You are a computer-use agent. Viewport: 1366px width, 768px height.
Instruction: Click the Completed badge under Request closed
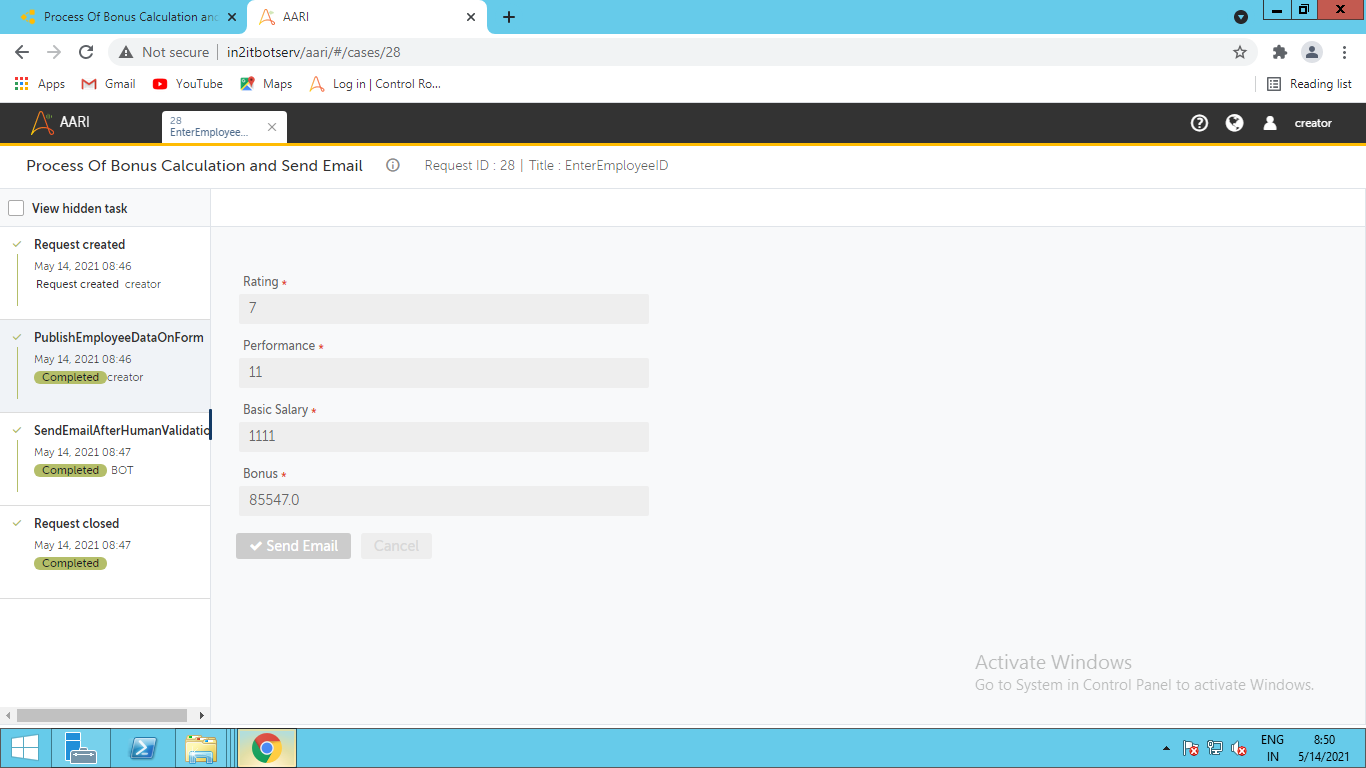pyautogui.click(x=70, y=563)
